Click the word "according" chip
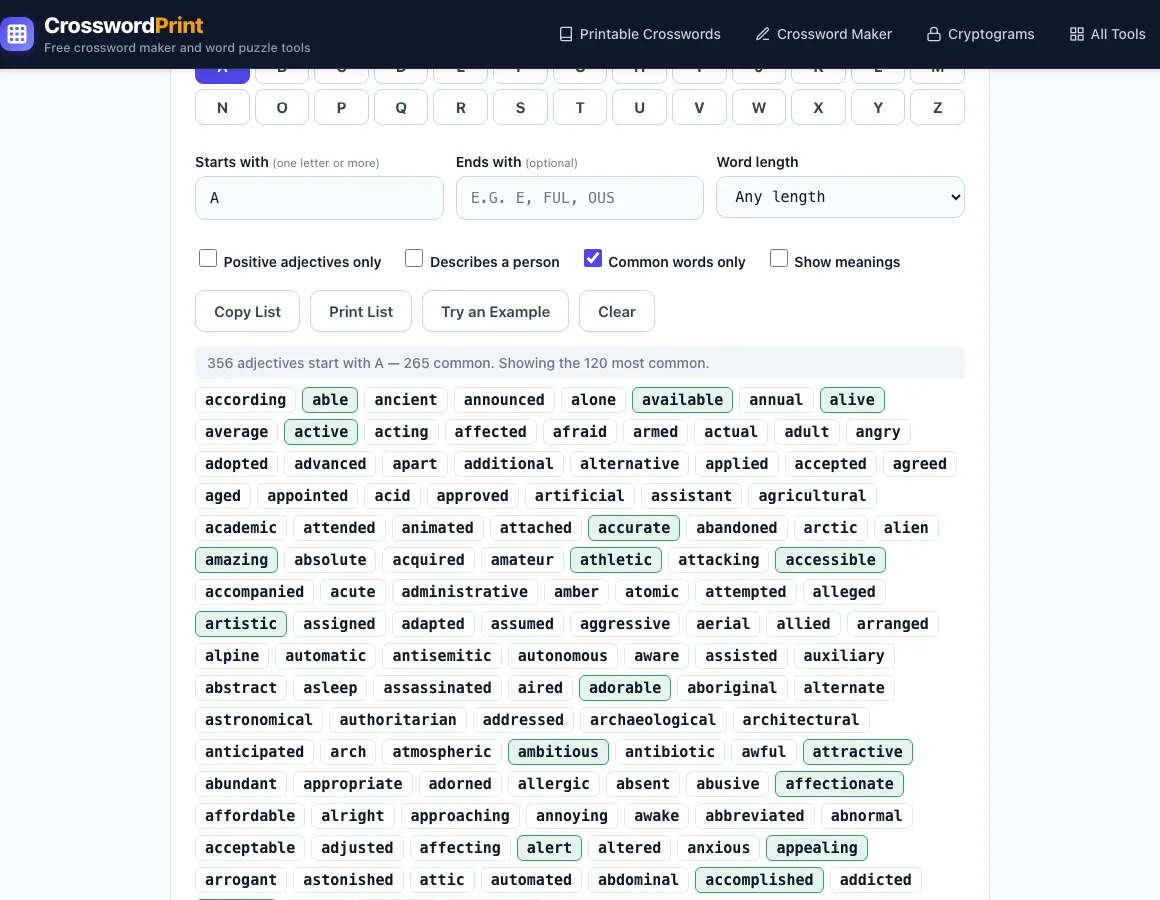The width and height of the screenshot is (1160, 900). [x=246, y=400]
